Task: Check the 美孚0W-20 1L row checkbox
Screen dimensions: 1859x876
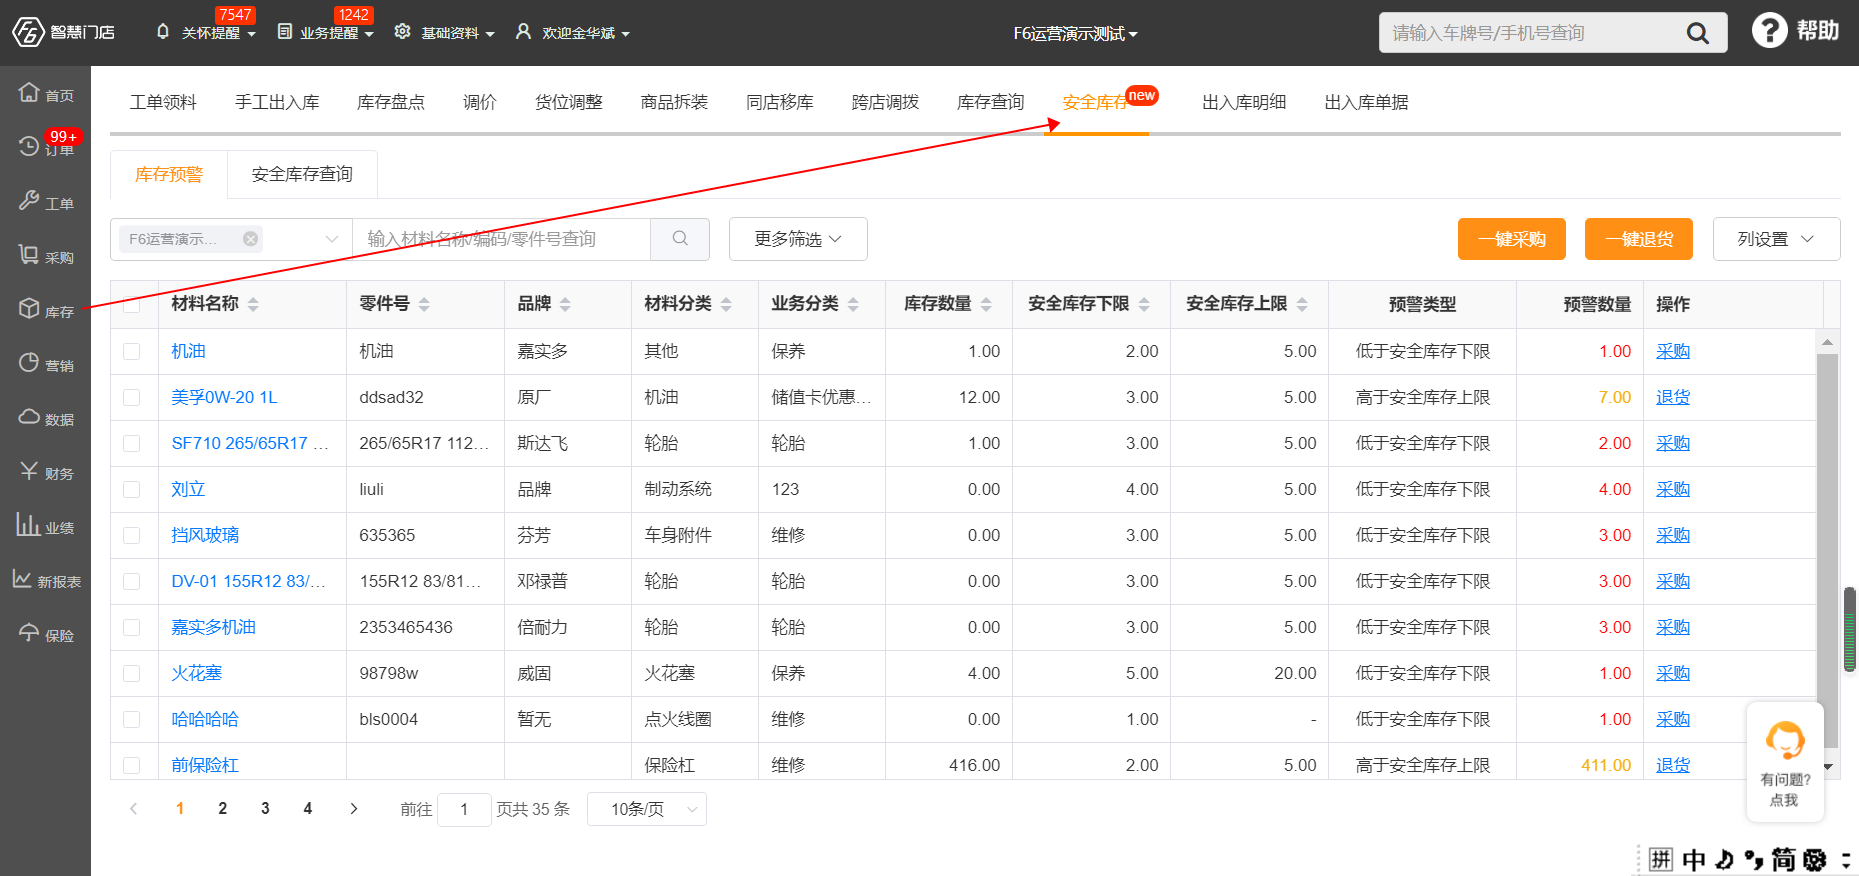Action: 132,397
